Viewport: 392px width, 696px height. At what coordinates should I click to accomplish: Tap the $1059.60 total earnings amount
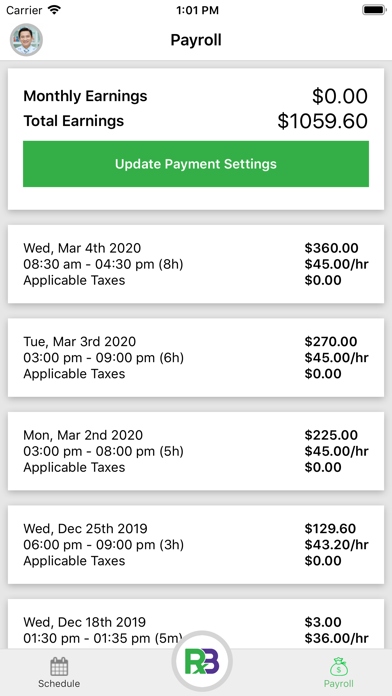323,121
